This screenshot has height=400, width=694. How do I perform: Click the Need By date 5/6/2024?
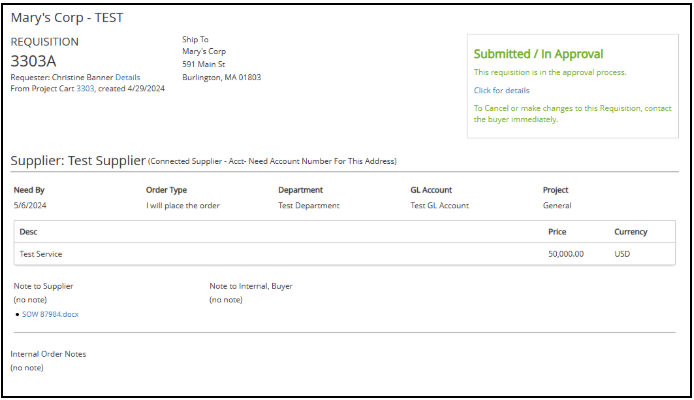coord(30,205)
